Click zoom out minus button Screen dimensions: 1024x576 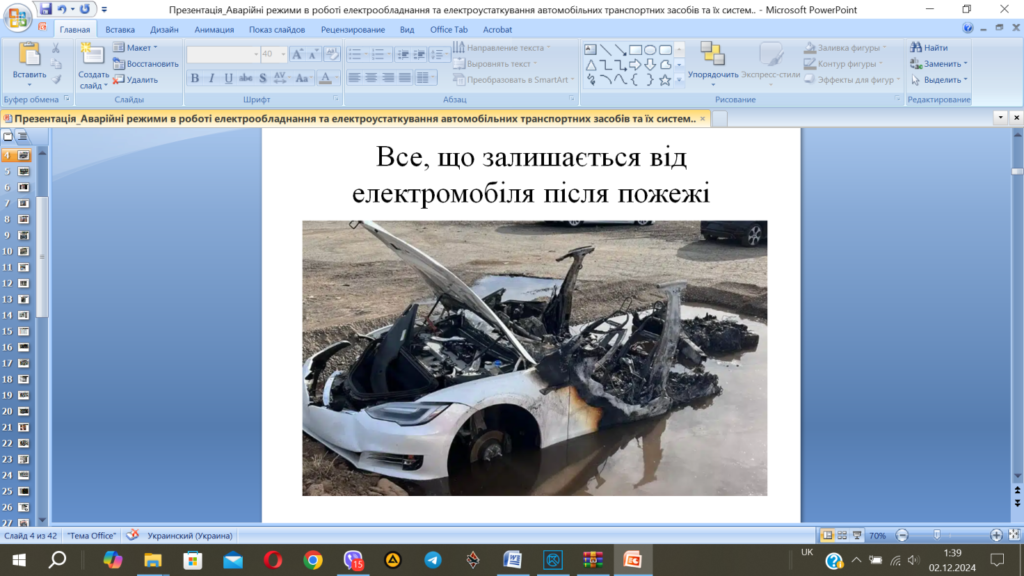(x=902, y=535)
